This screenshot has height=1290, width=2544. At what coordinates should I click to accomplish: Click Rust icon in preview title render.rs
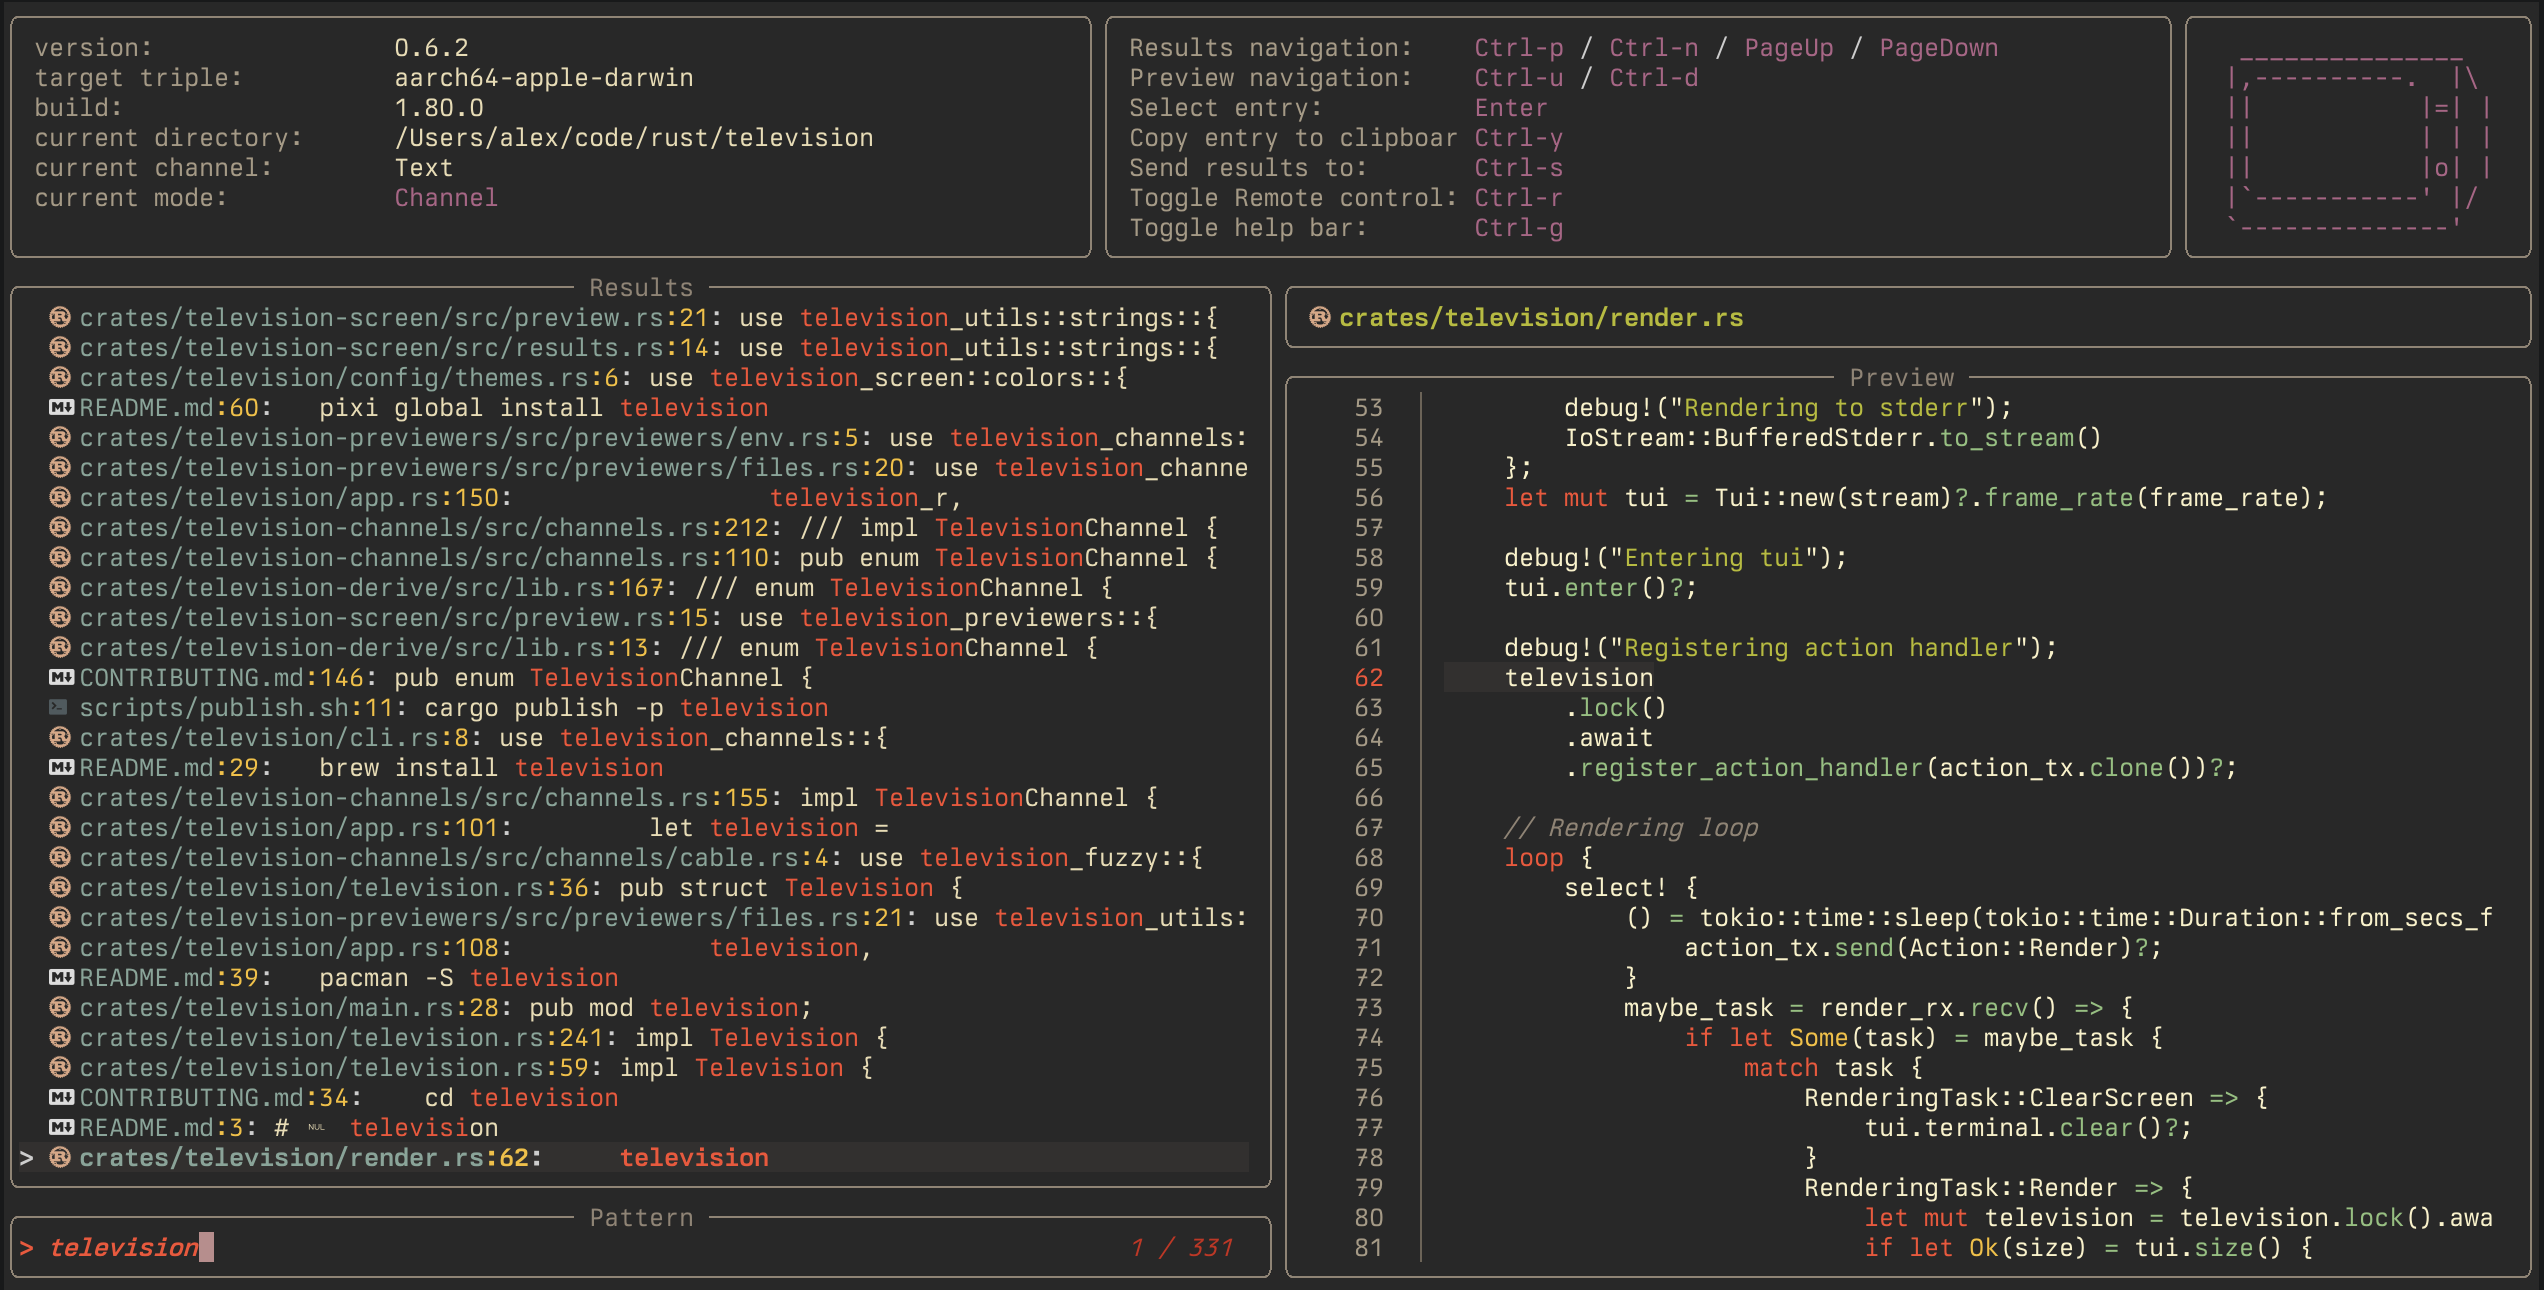point(1320,317)
